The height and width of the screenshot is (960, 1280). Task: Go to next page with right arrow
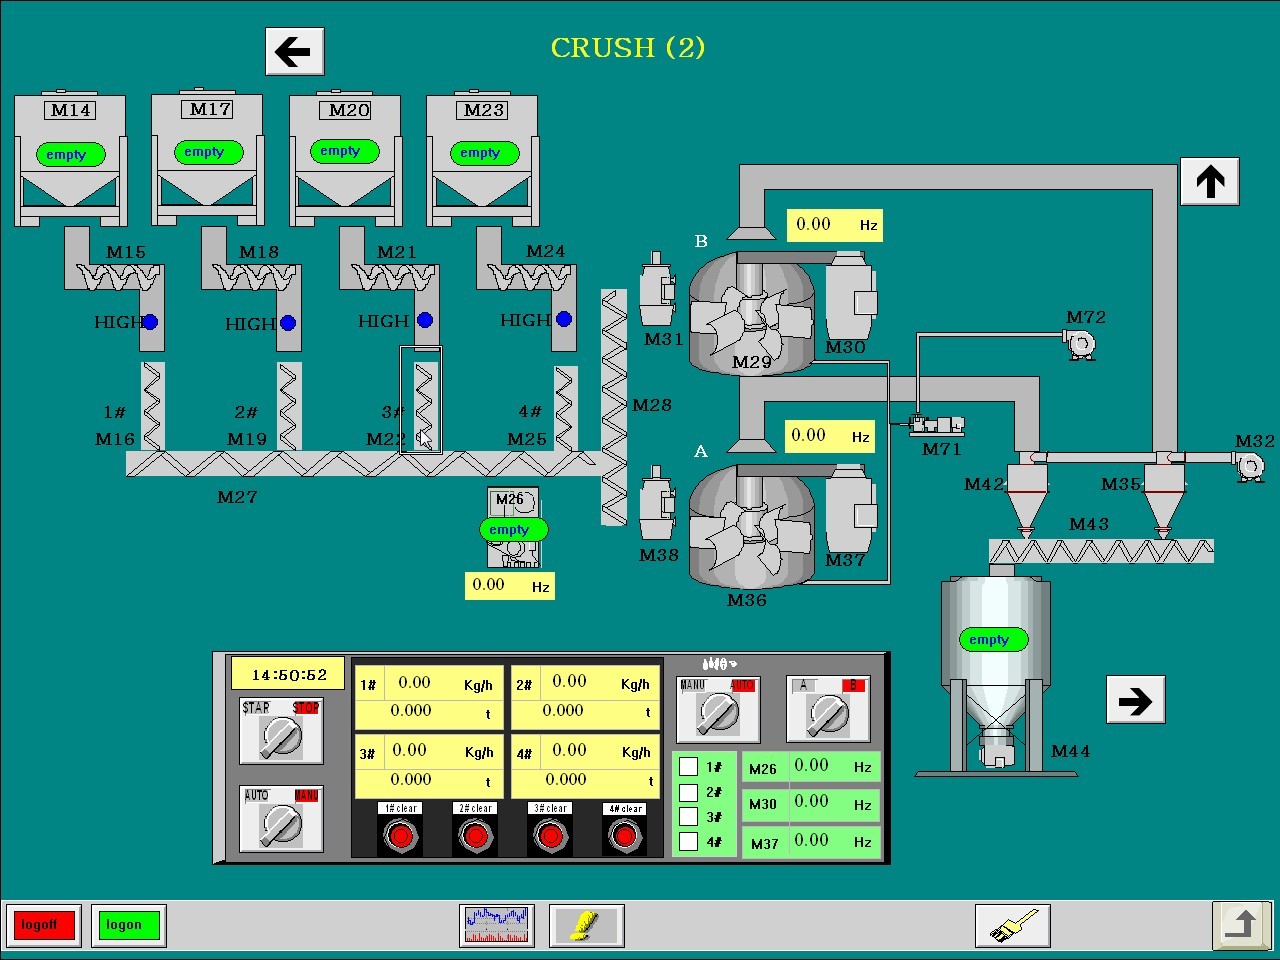click(1135, 700)
